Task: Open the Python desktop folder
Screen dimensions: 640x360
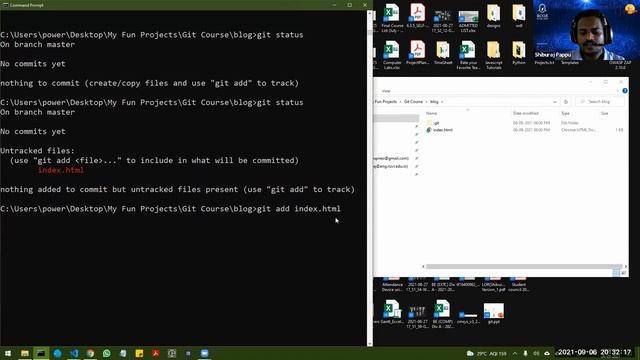Action: point(519,53)
